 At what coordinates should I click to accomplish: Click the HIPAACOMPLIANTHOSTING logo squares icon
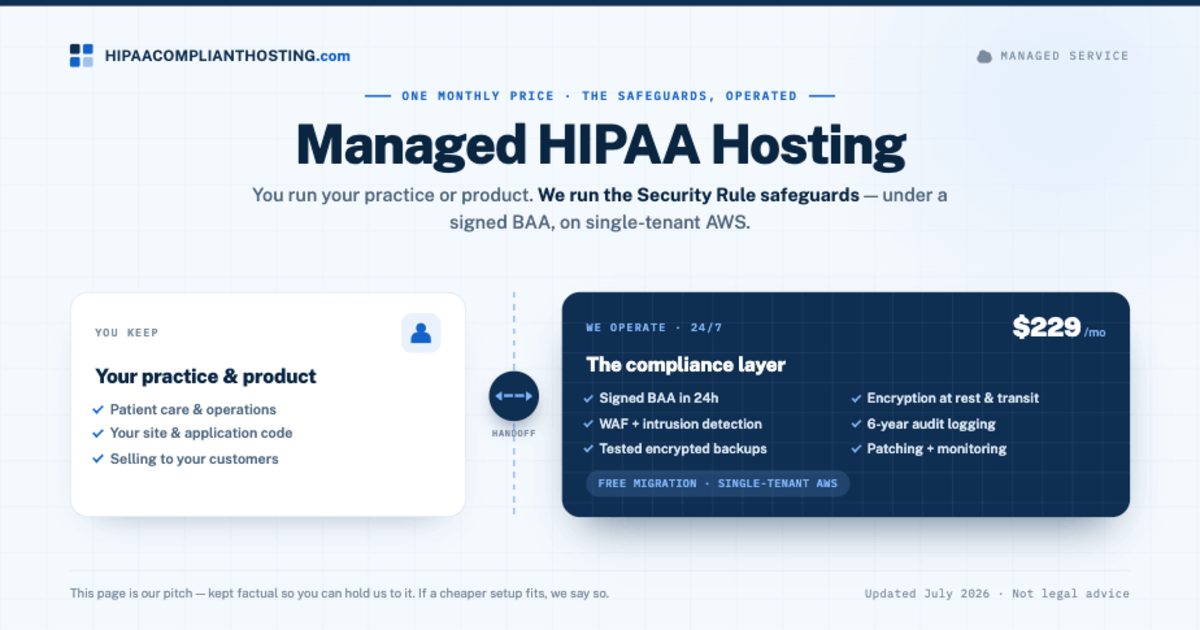81,56
